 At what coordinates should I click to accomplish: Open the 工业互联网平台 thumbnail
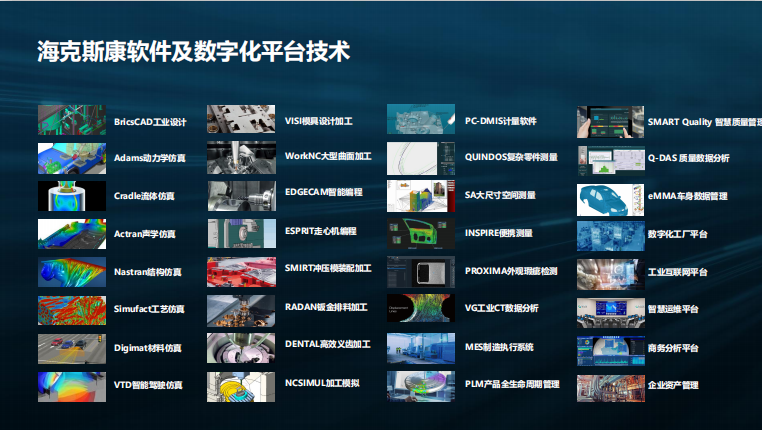611,274
